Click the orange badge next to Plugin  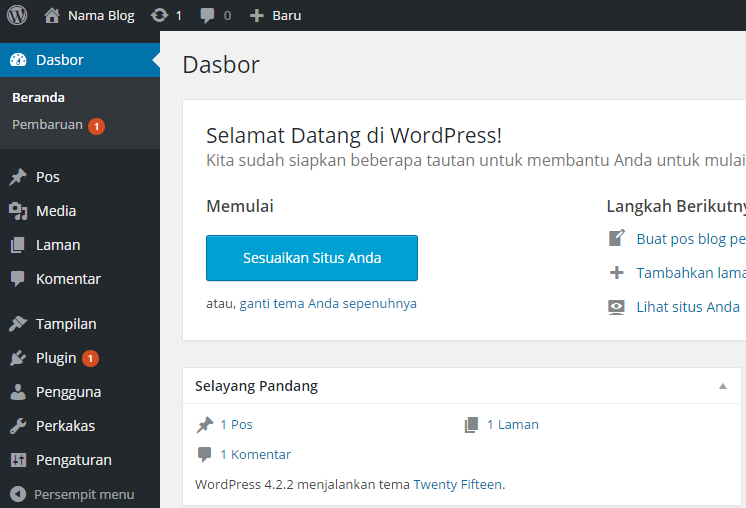90,358
